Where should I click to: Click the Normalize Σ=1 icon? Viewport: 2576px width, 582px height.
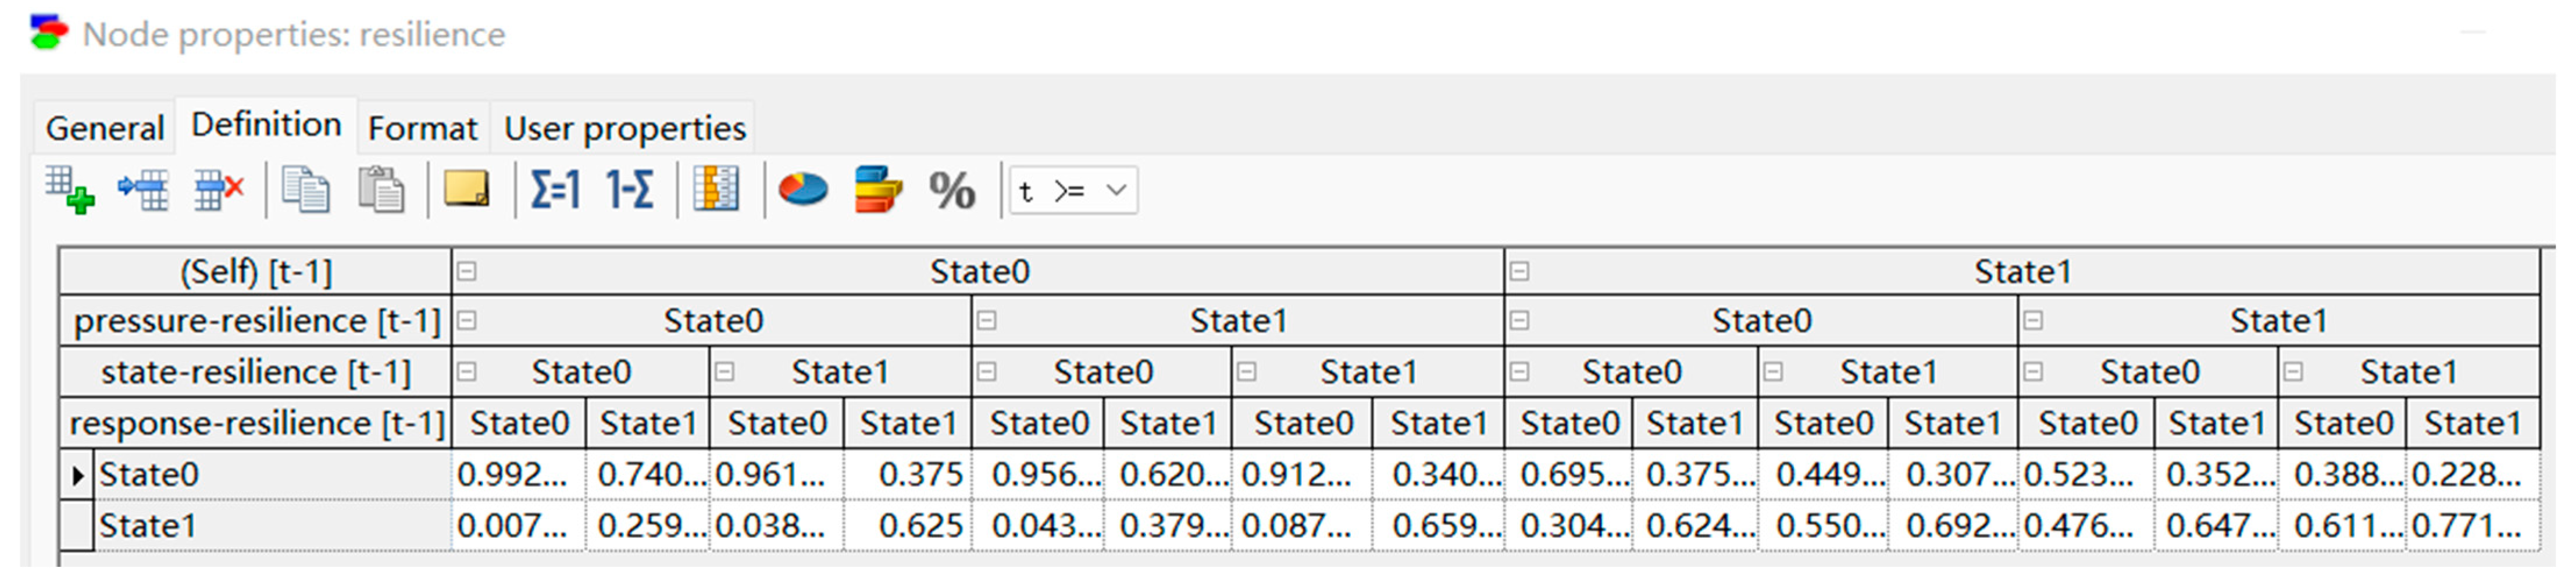(x=555, y=189)
